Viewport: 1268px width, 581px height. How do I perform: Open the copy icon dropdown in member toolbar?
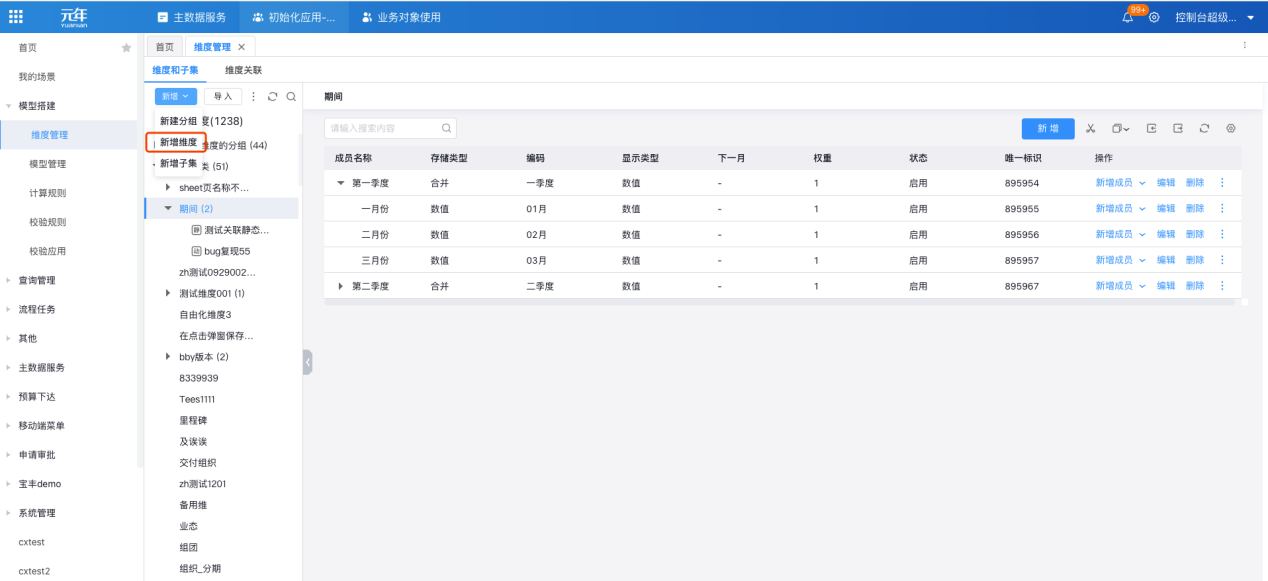click(x=1121, y=129)
